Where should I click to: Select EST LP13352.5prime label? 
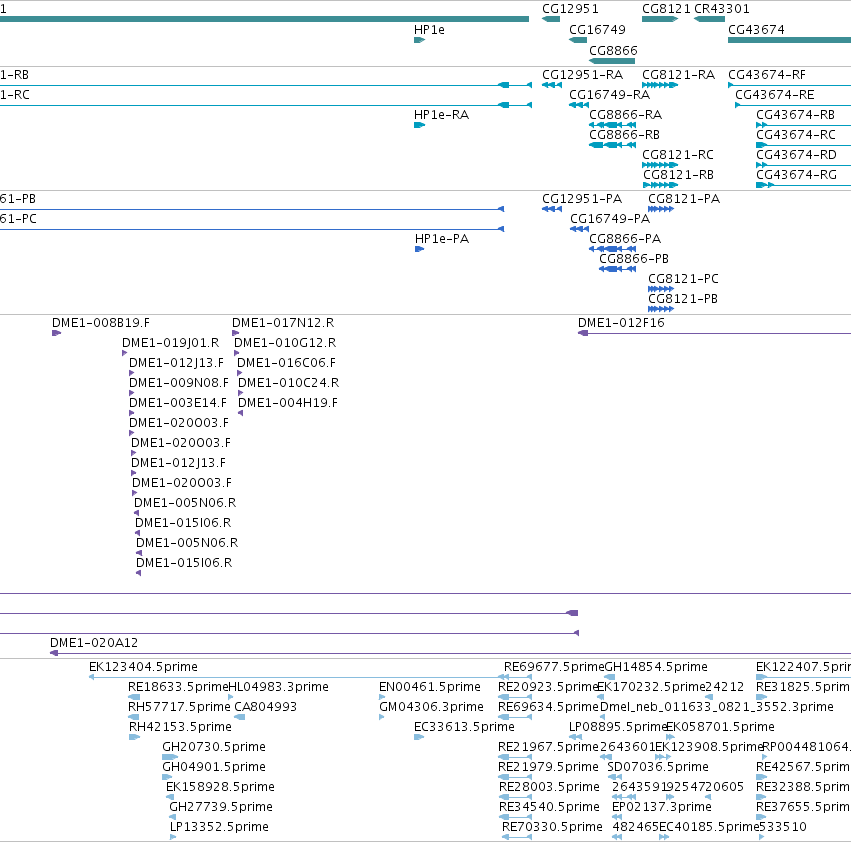(219, 827)
